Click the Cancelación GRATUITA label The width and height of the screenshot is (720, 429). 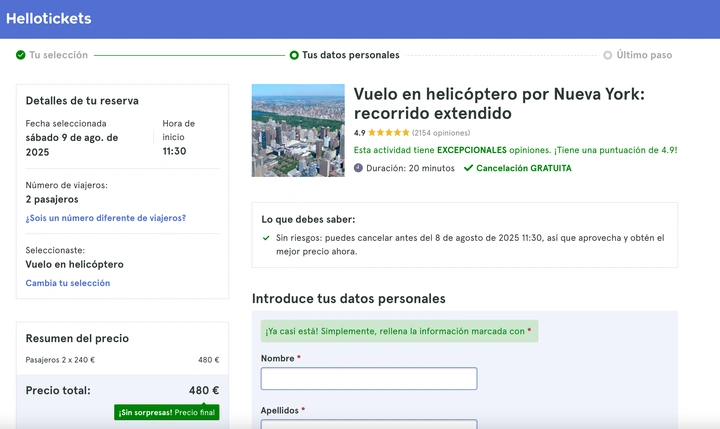tap(524, 168)
